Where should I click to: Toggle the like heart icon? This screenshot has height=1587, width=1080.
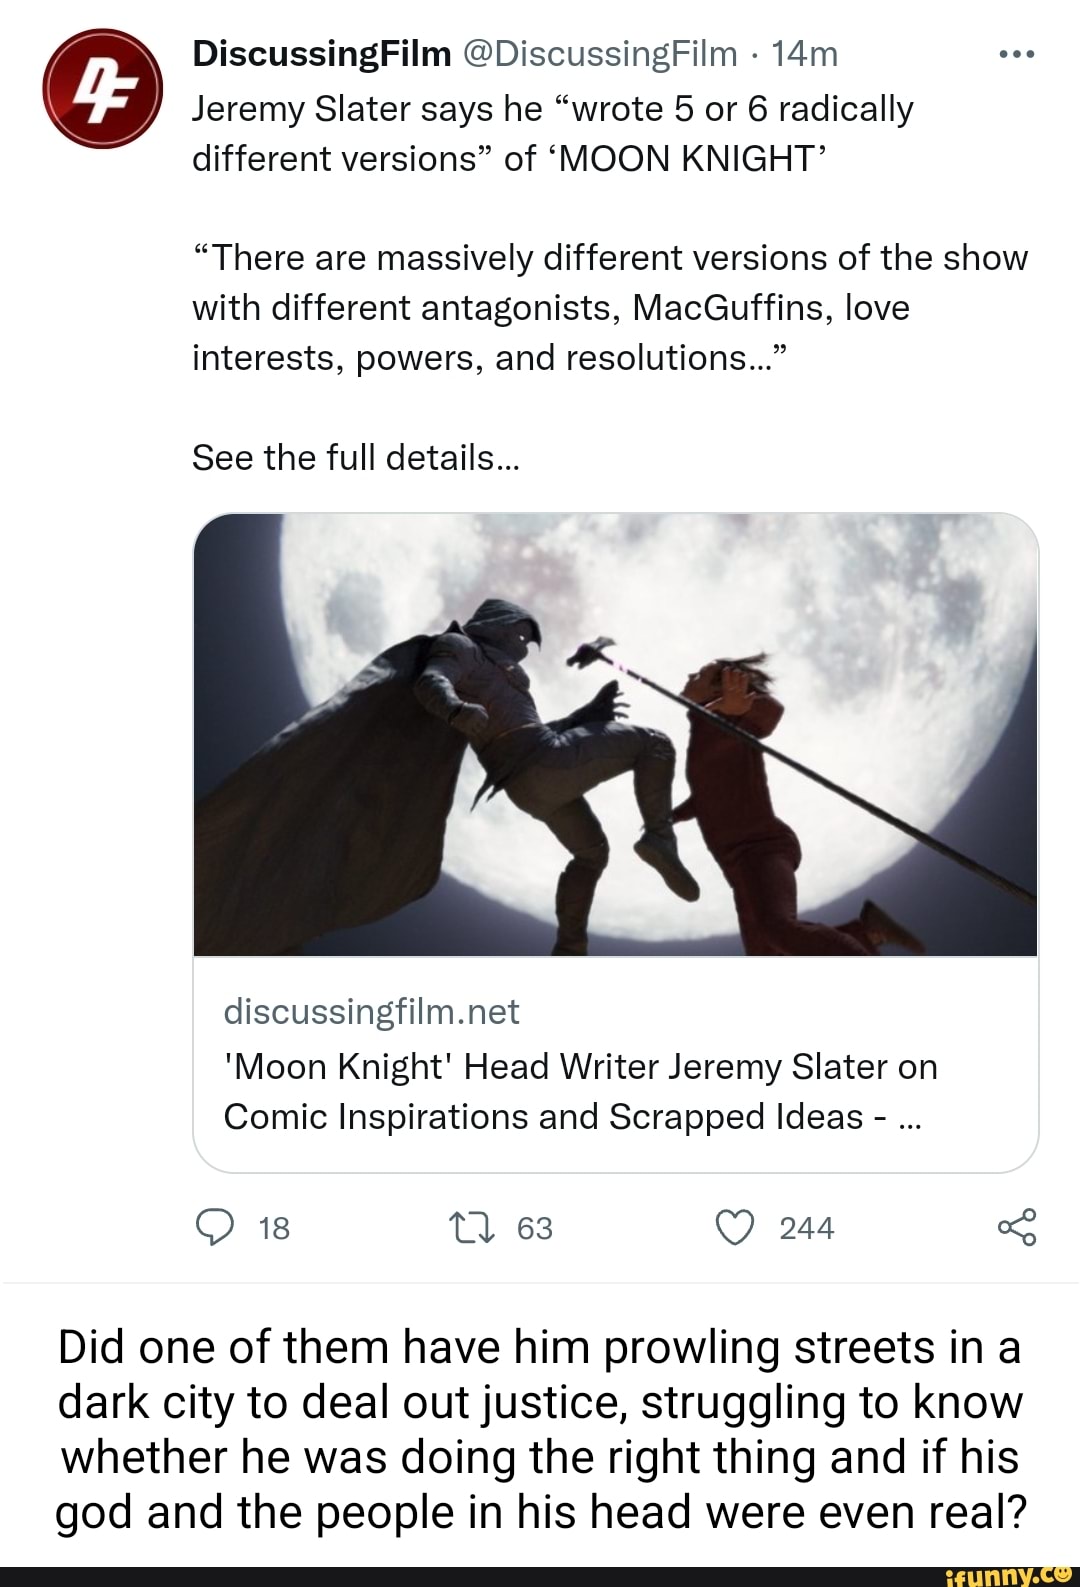735,1227
